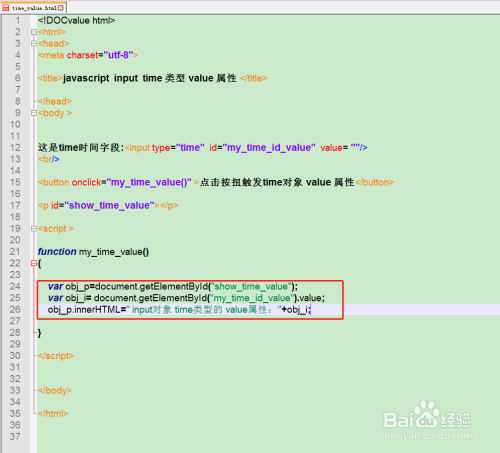Click the </html> closing tag on line 35

pyautogui.click(x=53, y=414)
